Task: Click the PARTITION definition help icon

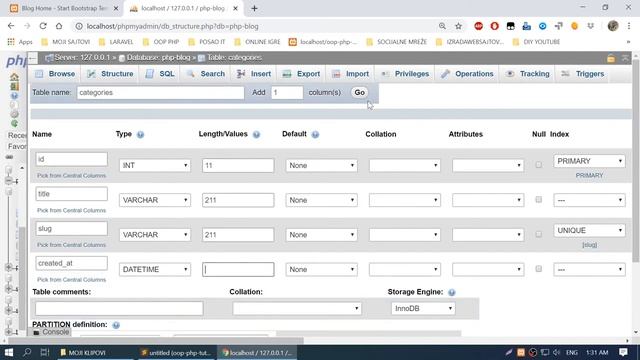Action: 116,325
